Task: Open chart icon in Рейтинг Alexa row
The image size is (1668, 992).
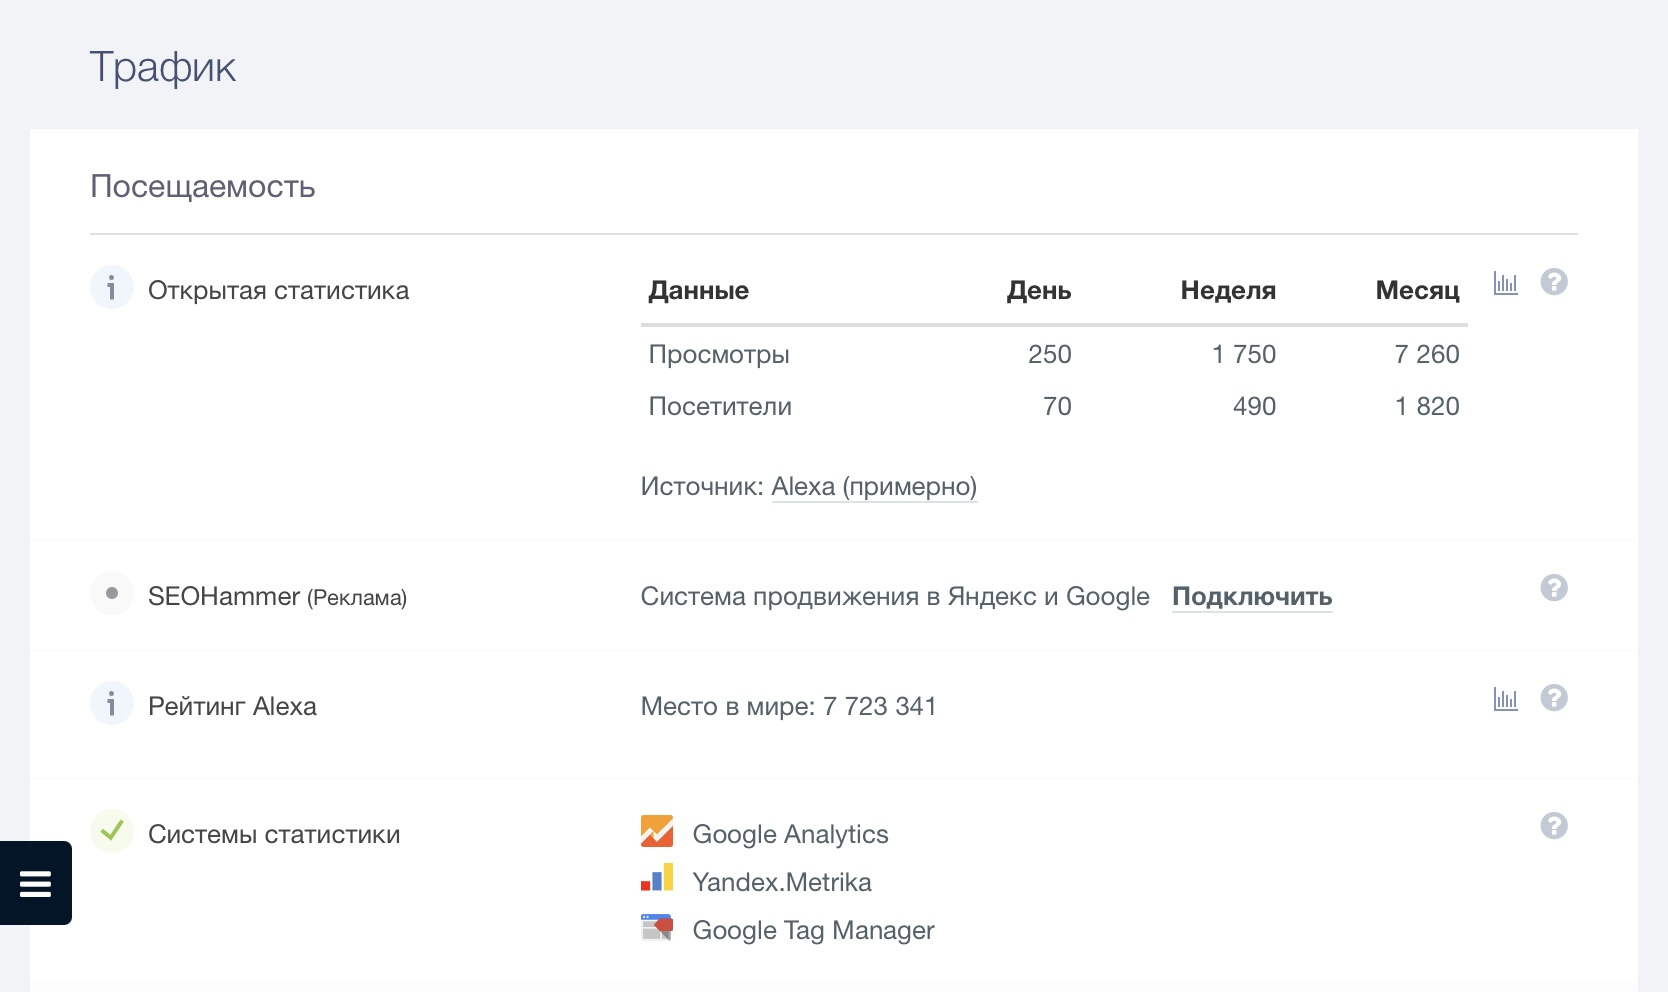Action: [x=1505, y=699]
